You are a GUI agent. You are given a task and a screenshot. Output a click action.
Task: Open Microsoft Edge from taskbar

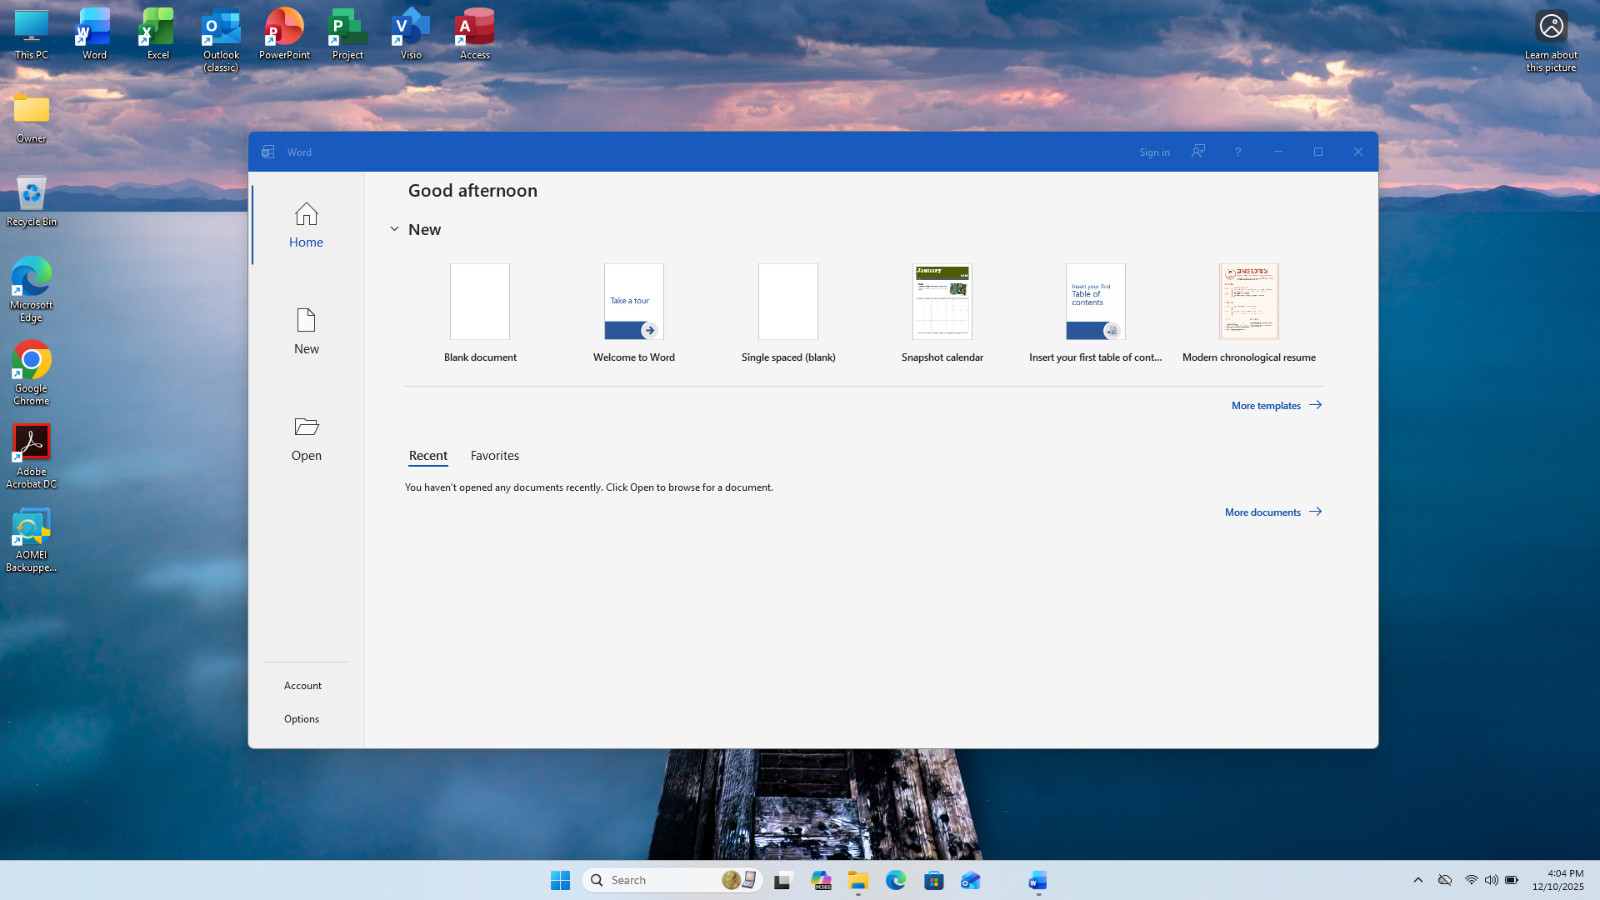click(x=896, y=880)
